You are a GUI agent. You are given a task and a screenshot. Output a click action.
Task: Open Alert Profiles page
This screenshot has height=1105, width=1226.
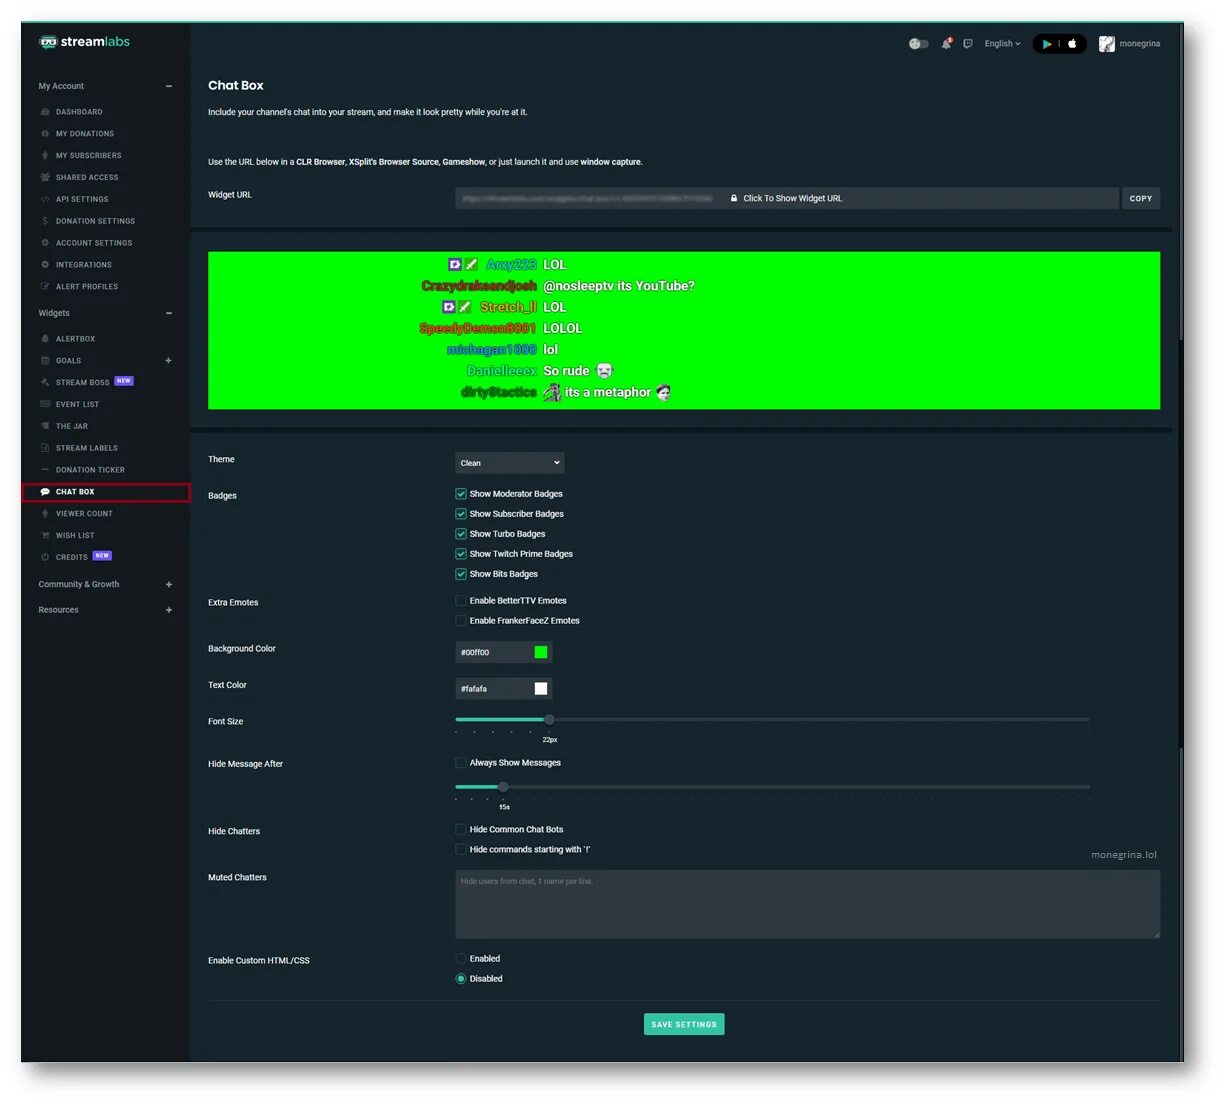click(87, 287)
